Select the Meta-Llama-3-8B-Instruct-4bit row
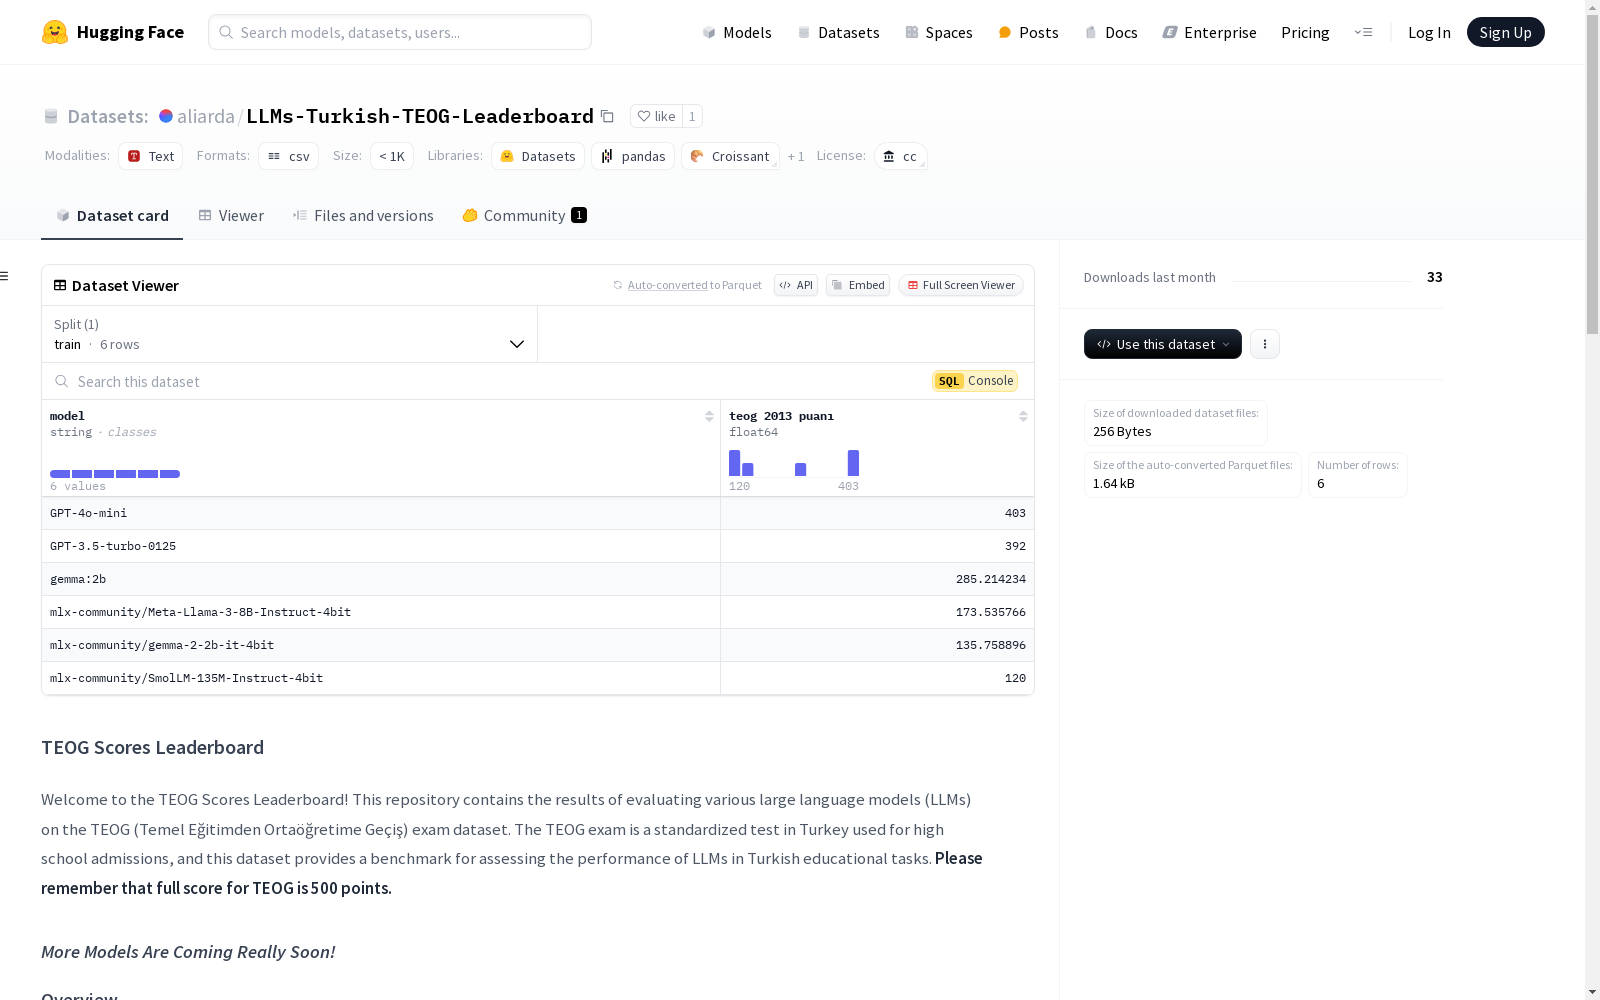 (x=538, y=612)
